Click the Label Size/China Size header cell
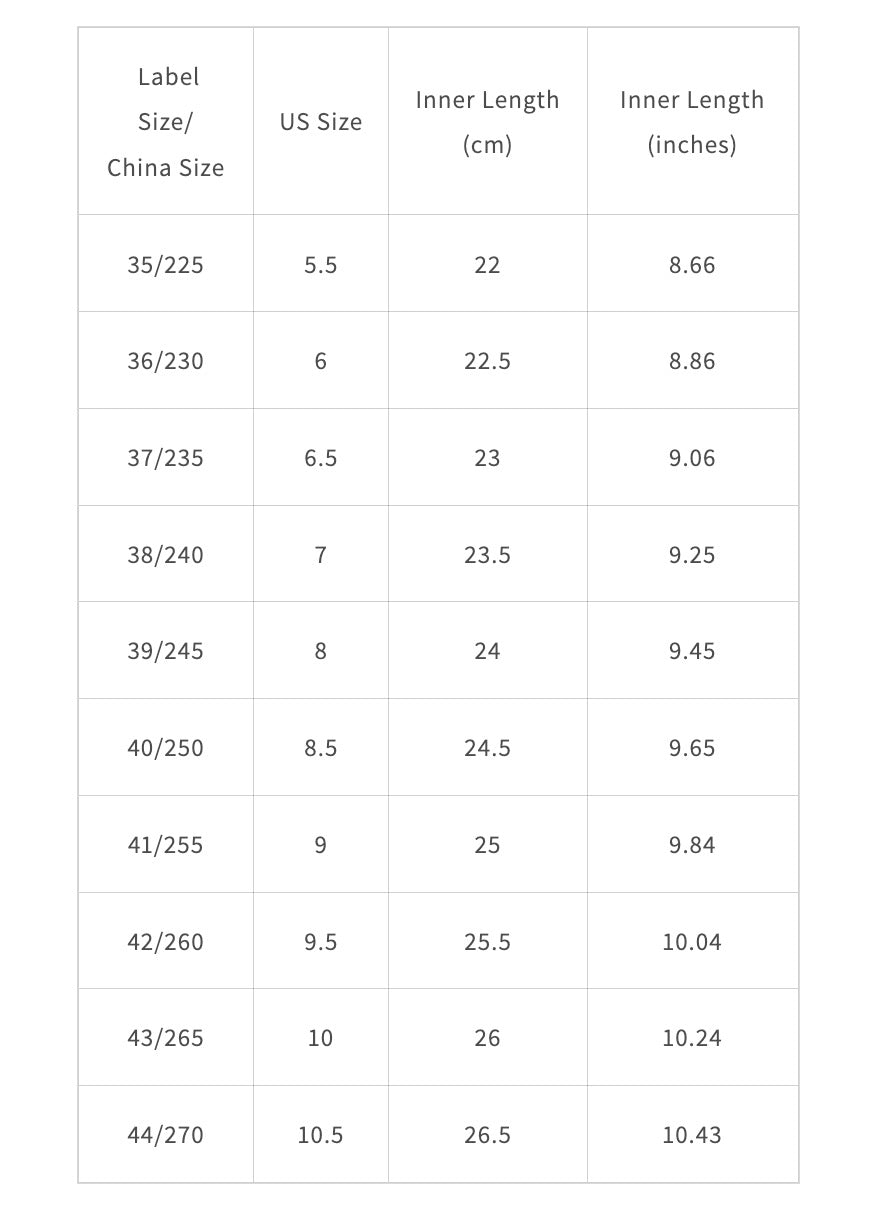Viewport: 882px width, 1222px height. [166, 122]
